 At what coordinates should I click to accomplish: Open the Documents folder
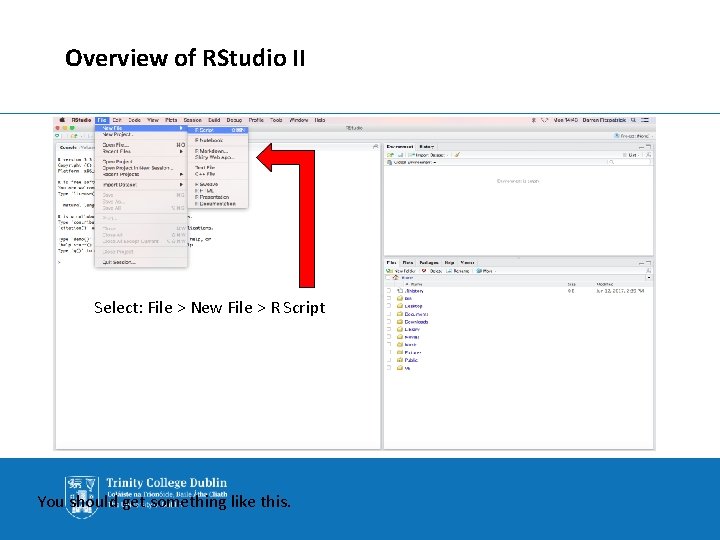[x=416, y=314]
